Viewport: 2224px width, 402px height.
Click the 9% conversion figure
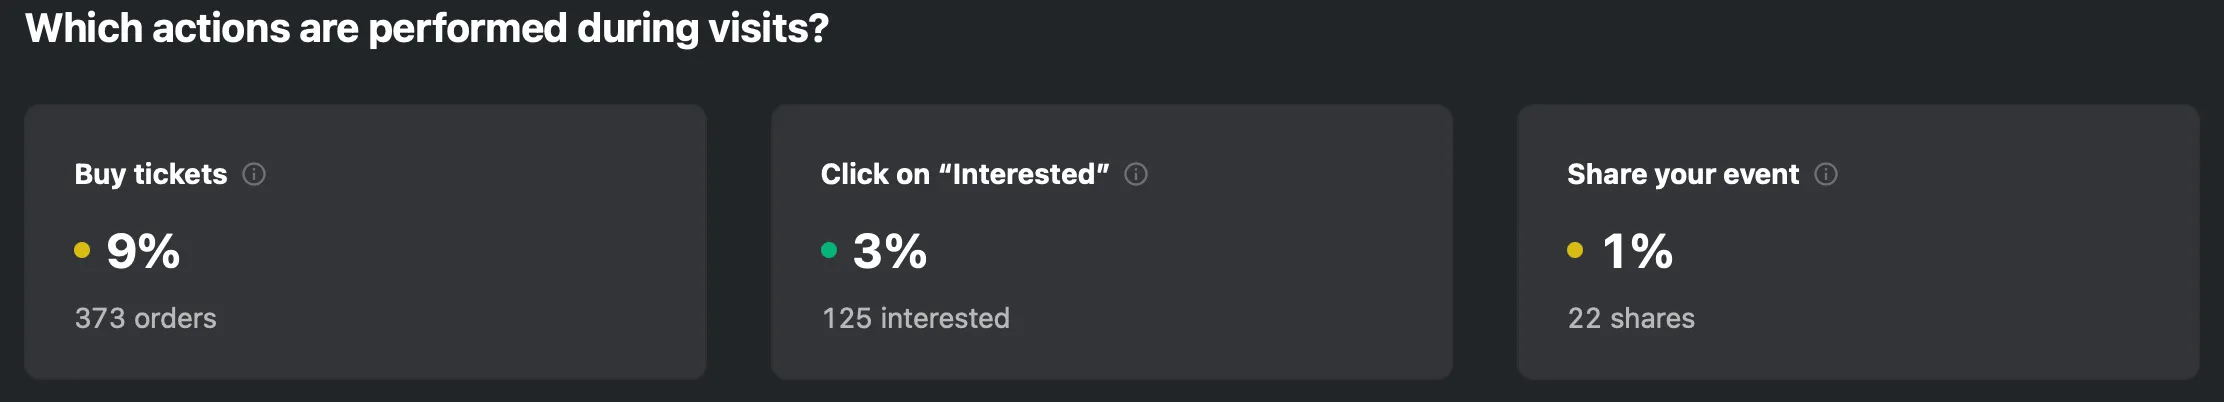point(143,251)
